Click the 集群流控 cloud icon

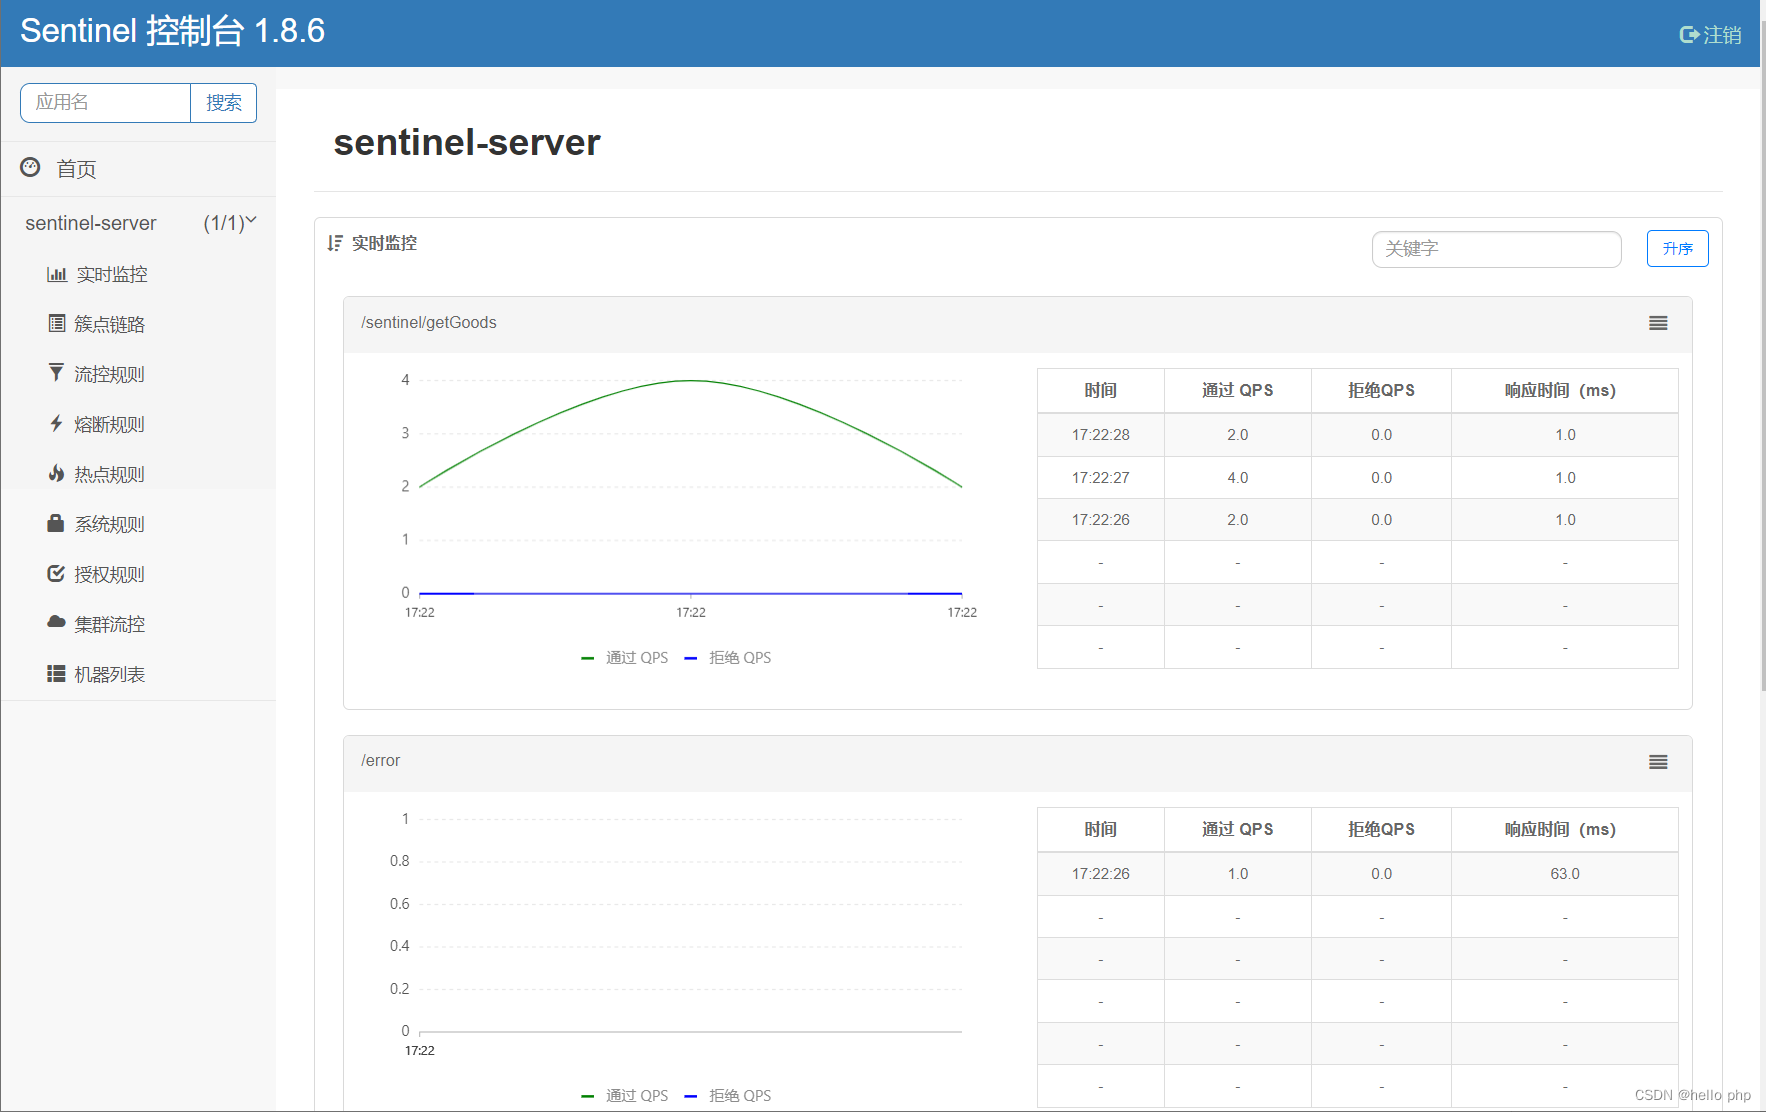56,622
